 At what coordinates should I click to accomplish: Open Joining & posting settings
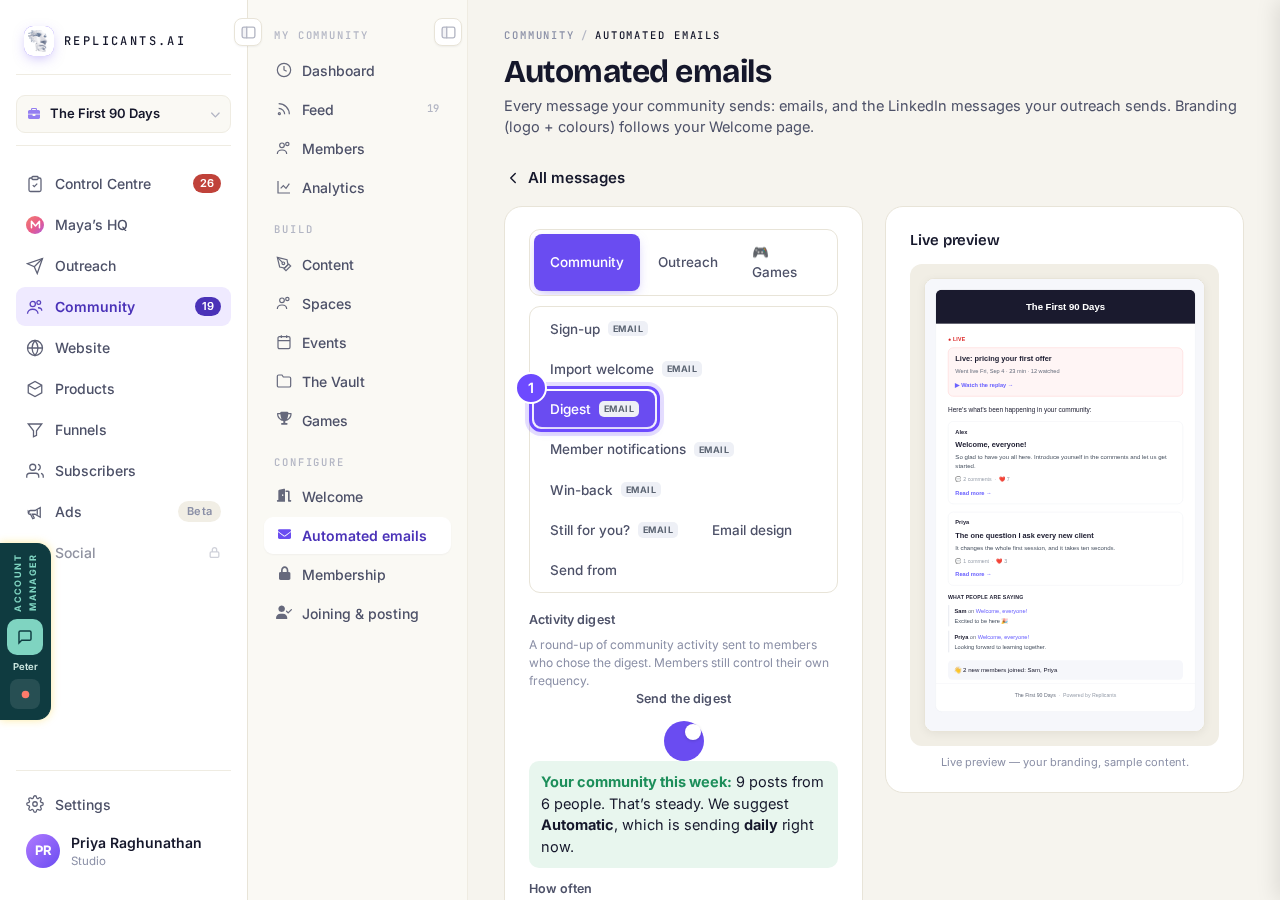coord(357,614)
